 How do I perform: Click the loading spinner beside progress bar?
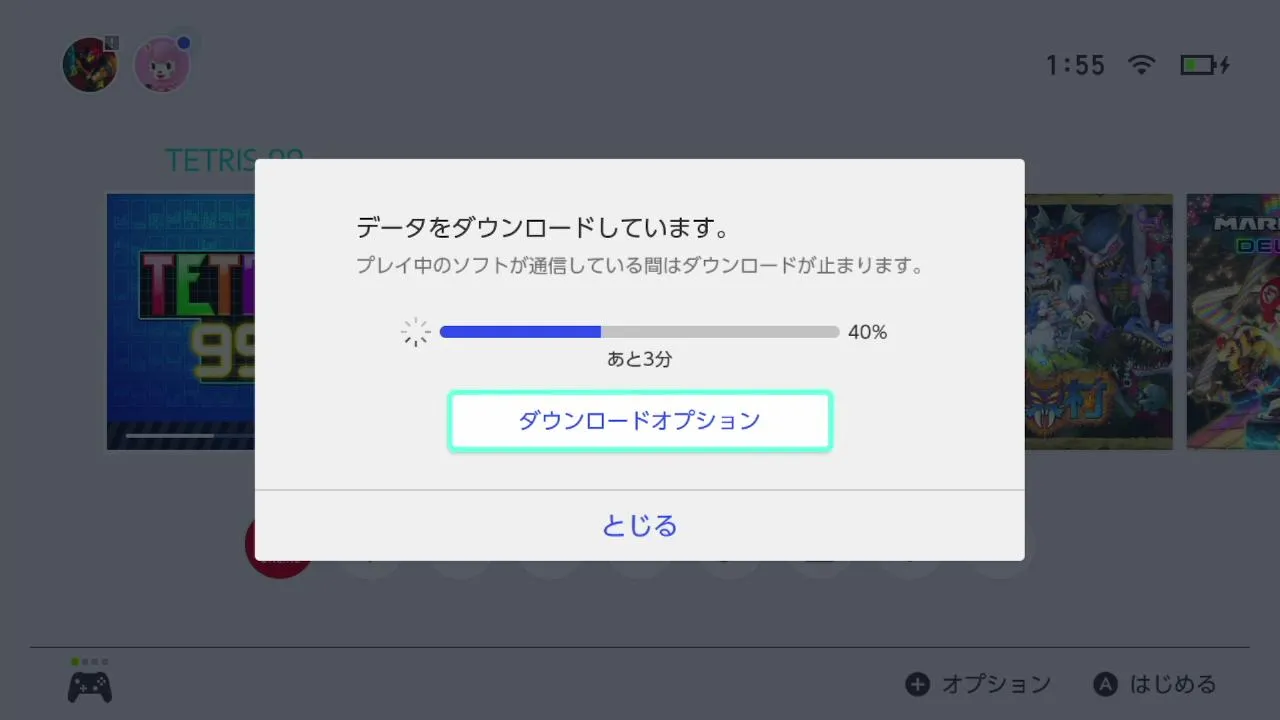(x=415, y=333)
